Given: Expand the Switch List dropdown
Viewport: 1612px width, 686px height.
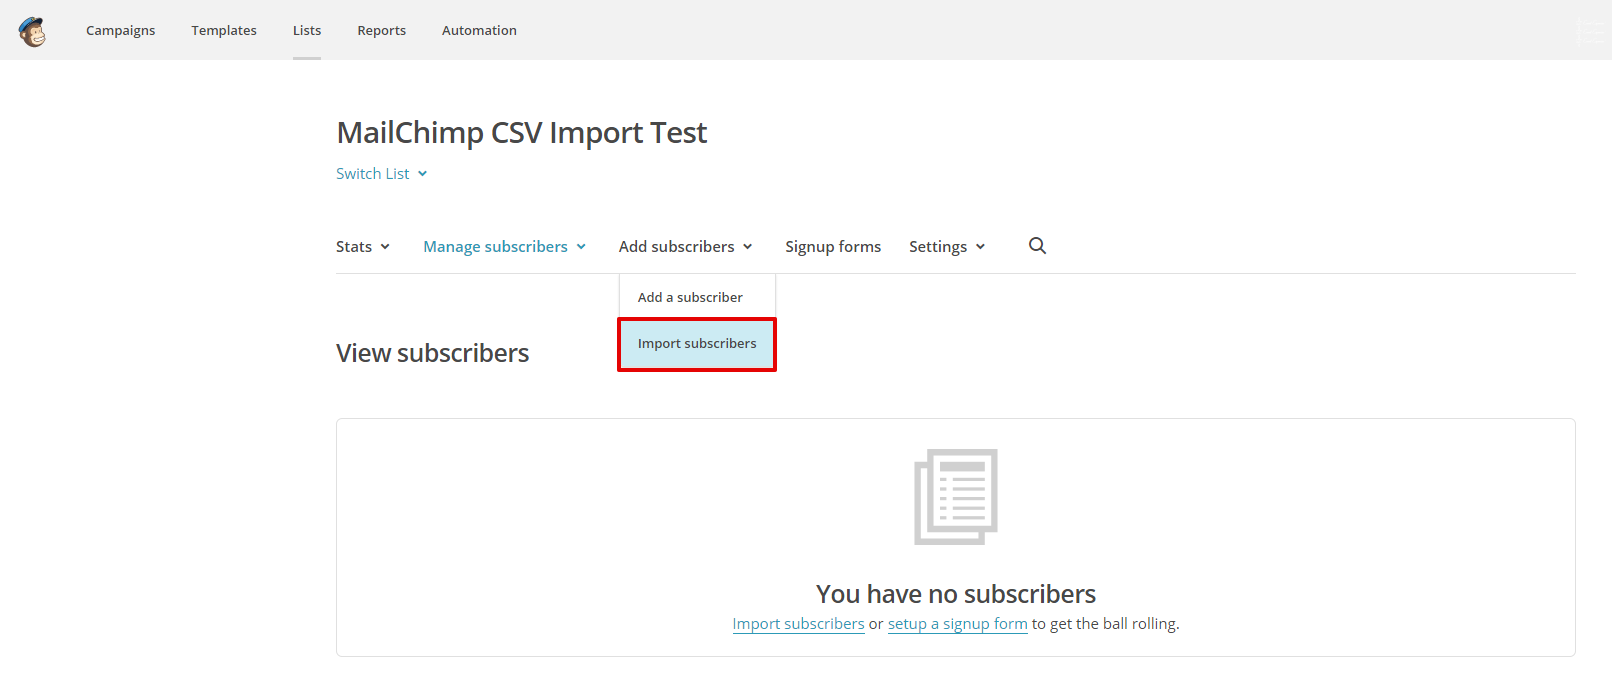Looking at the screenshot, I should click(x=382, y=174).
